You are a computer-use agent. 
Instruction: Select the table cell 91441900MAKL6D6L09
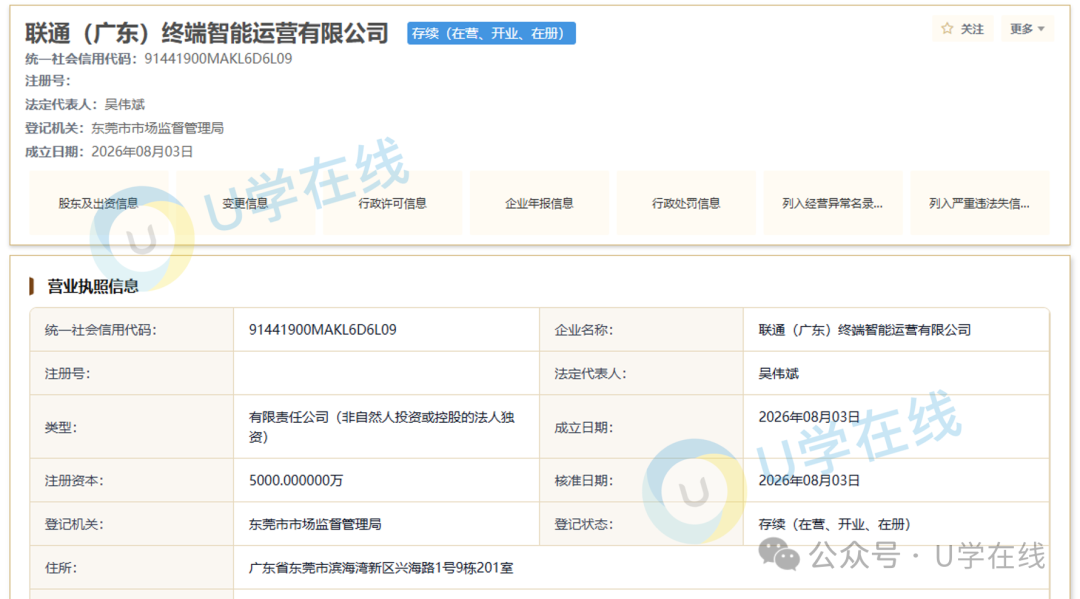click(322, 330)
